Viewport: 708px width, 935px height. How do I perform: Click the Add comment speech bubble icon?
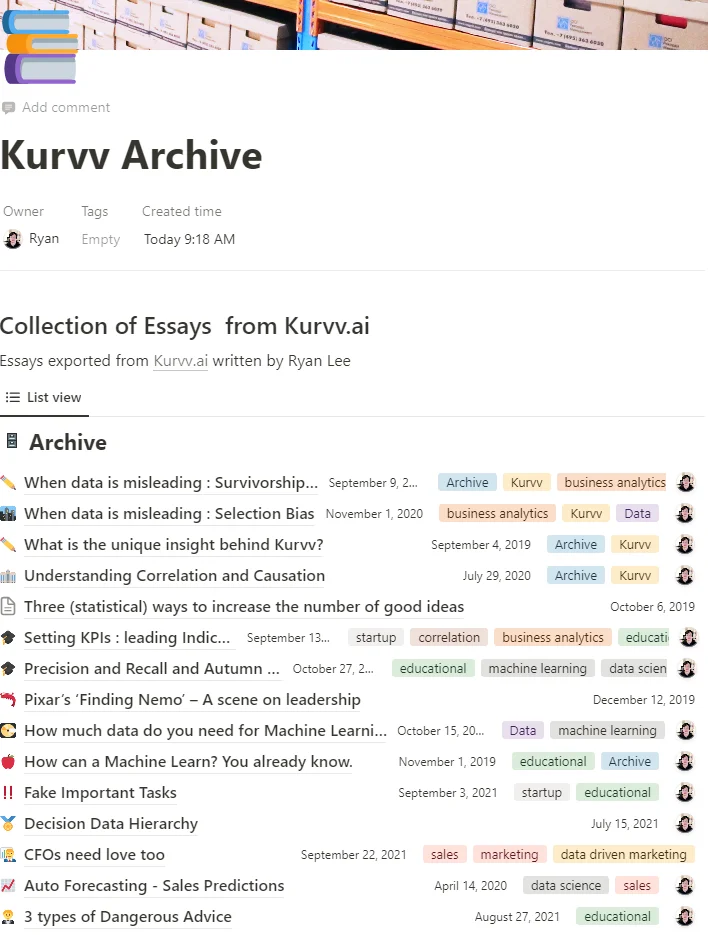point(8,108)
